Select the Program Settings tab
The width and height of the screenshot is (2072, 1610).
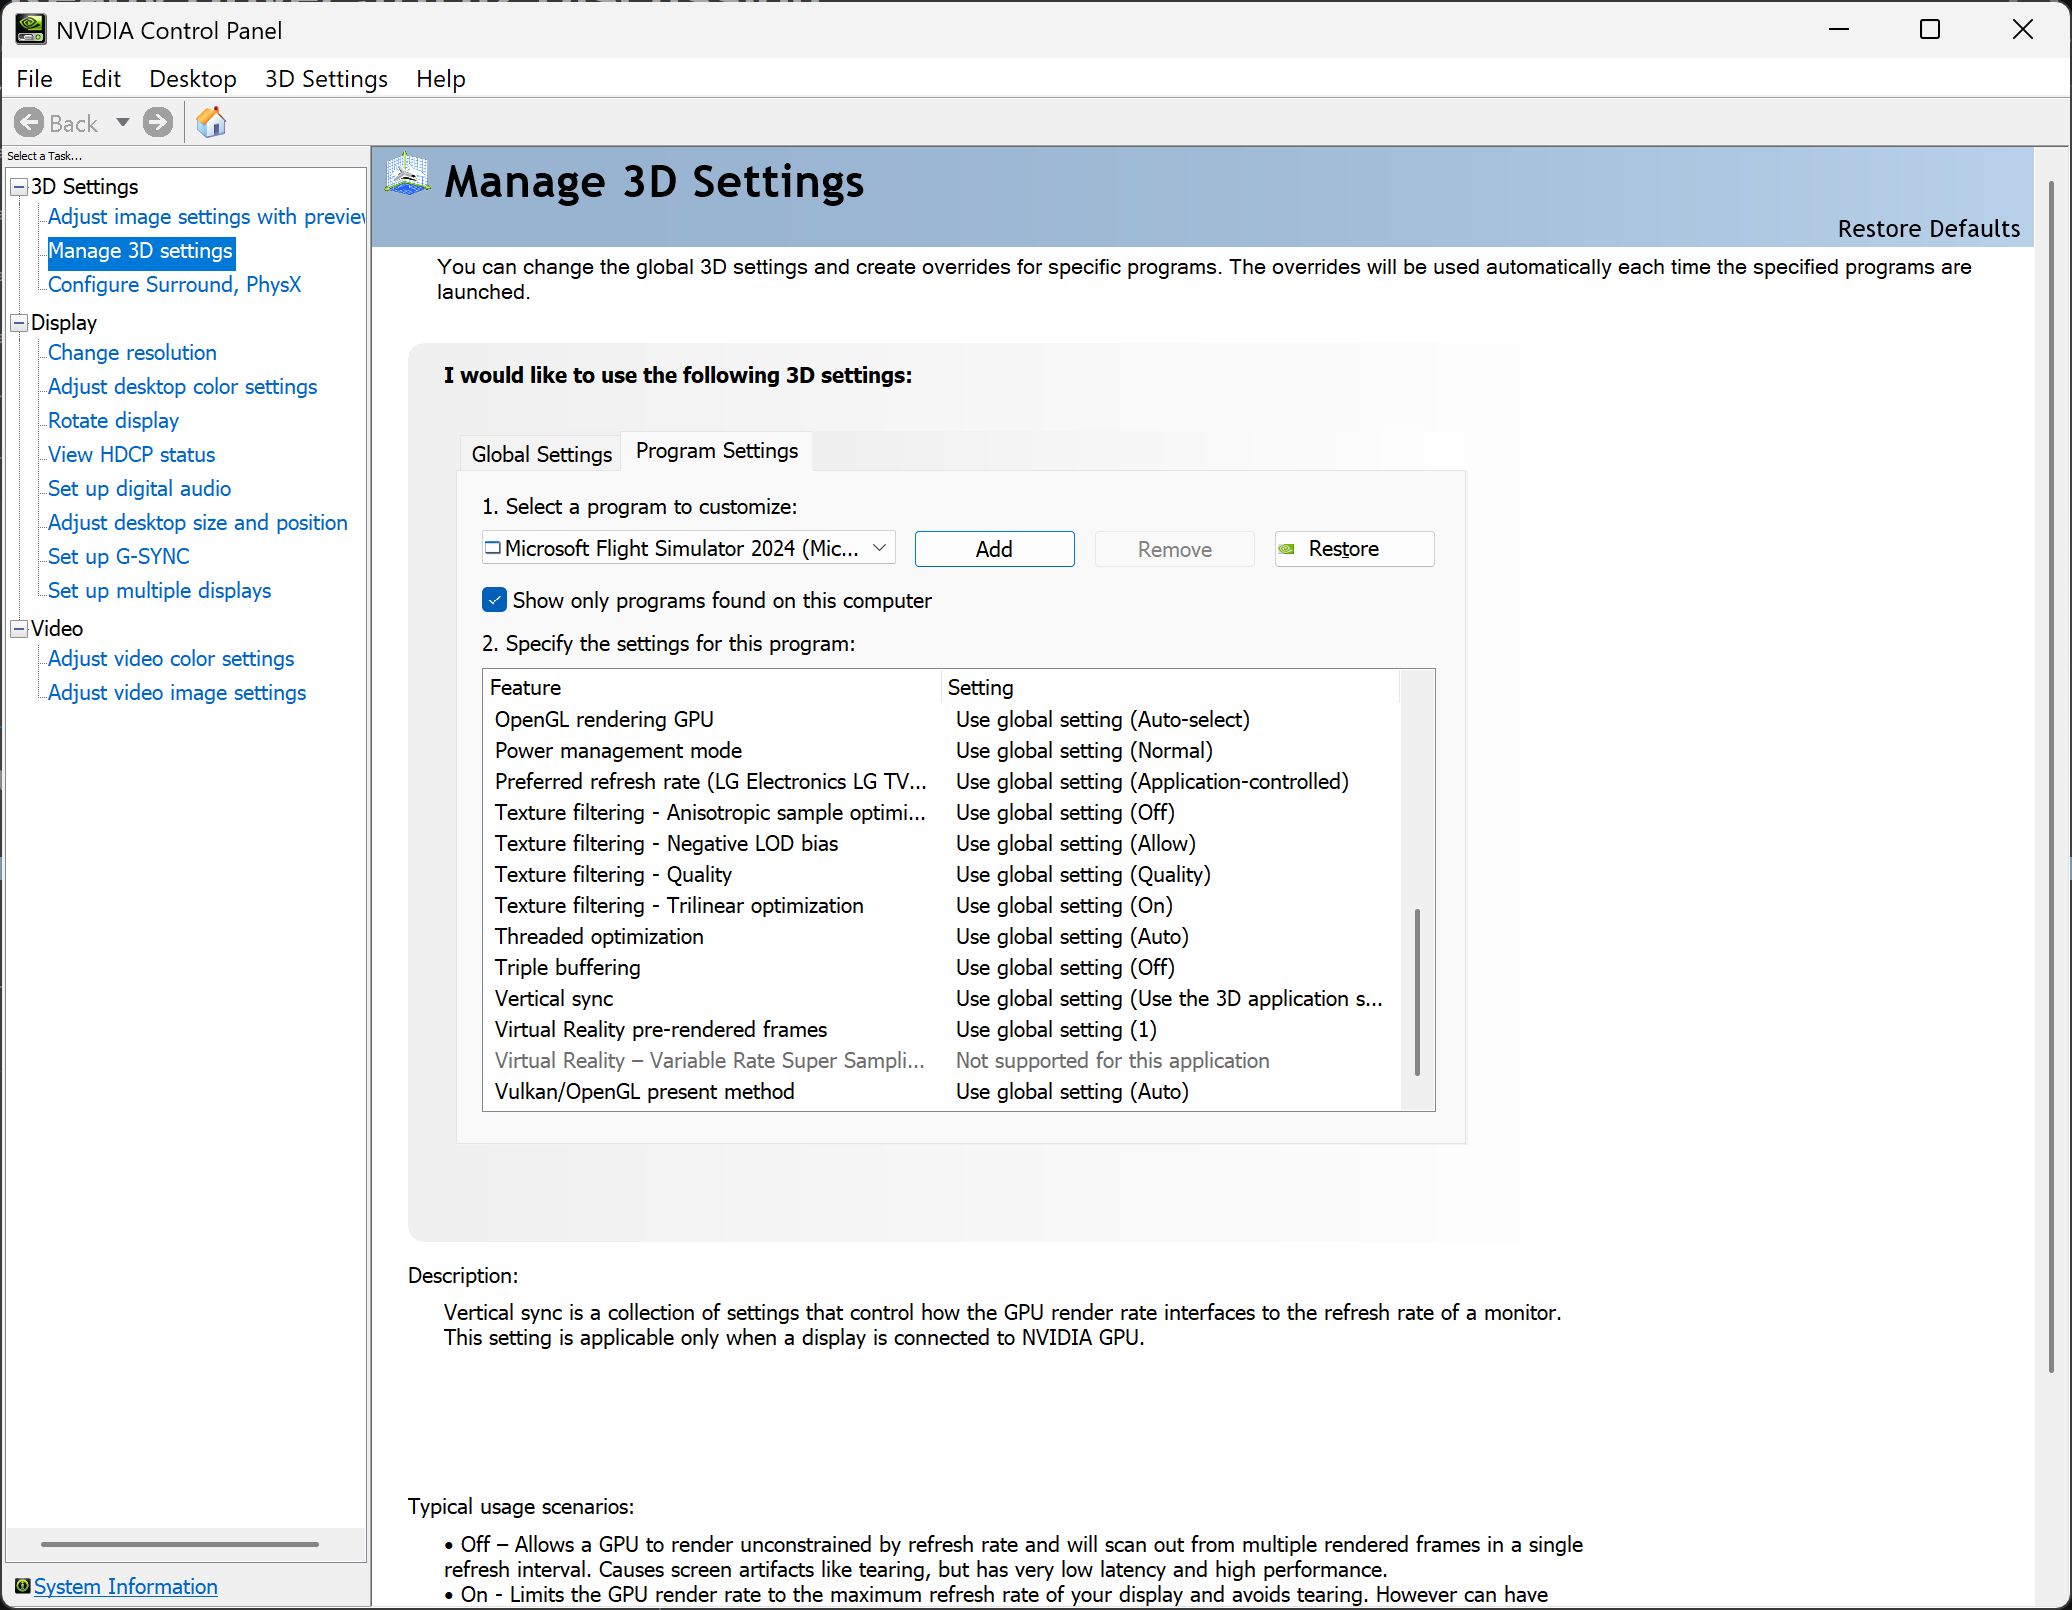(717, 451)
